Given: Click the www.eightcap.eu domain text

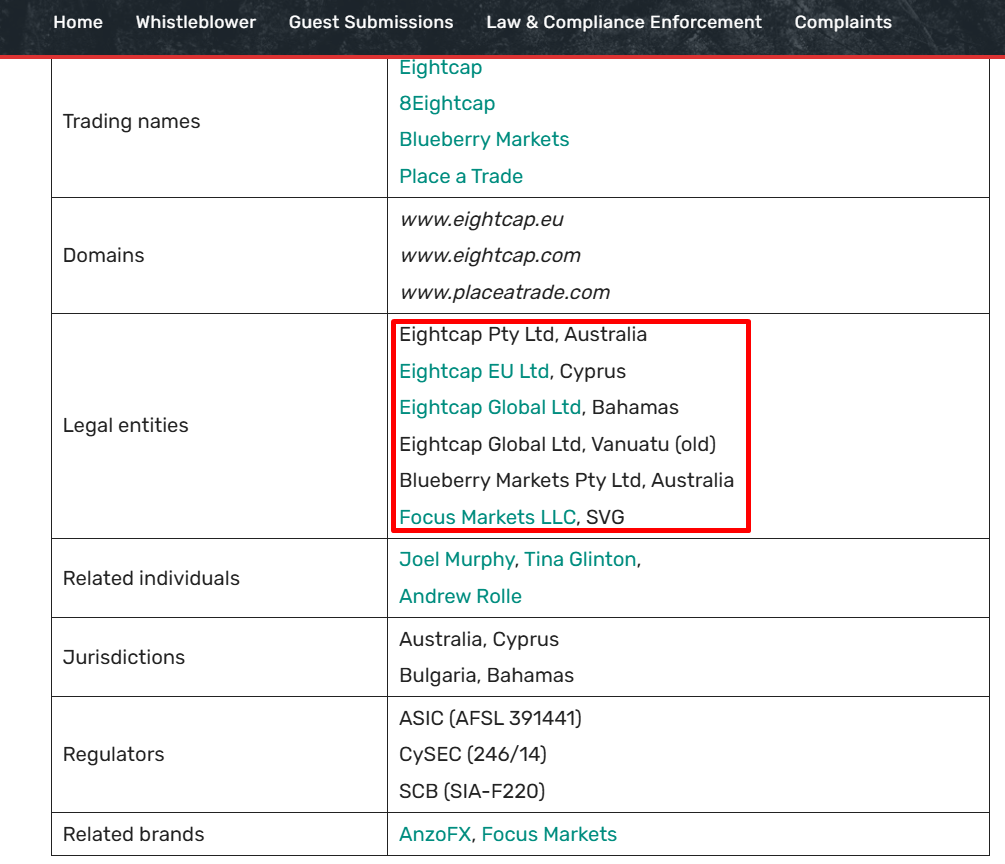Looking at the screenshot, I should point(482,220).
